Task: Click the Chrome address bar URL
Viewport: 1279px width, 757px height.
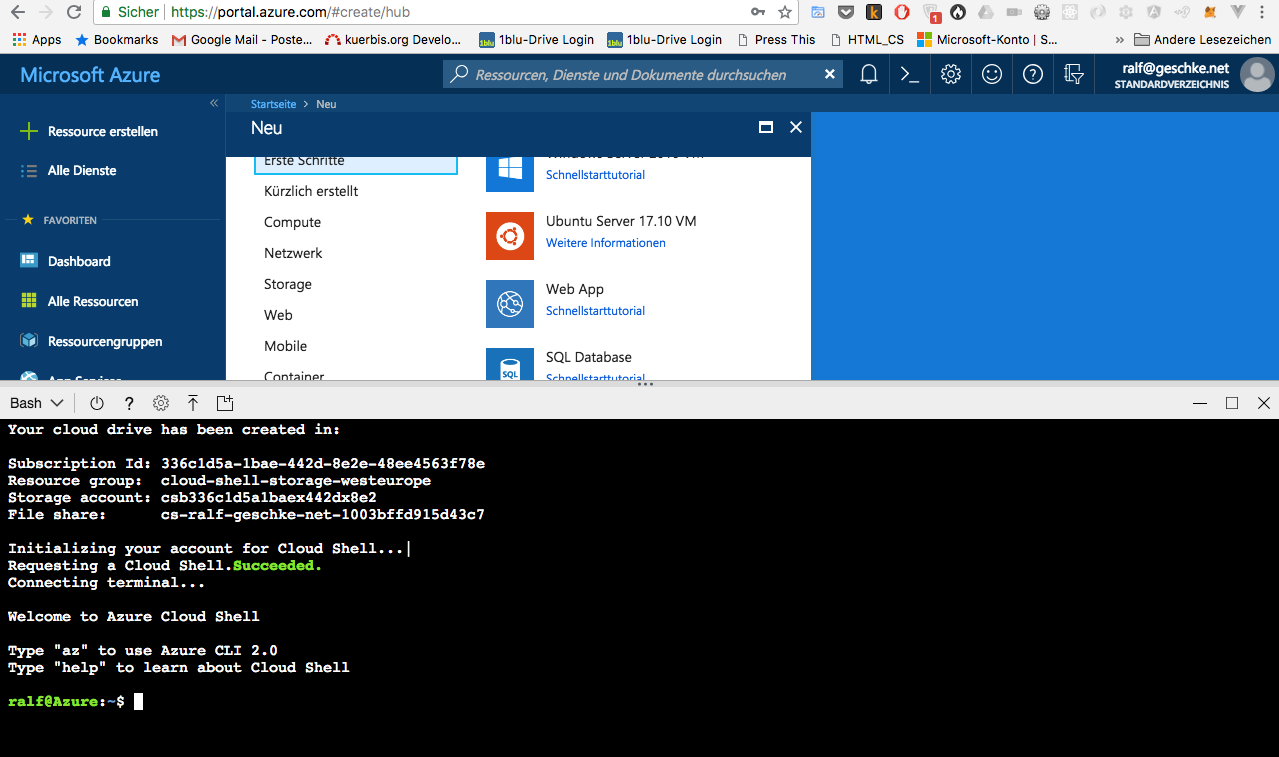Action: (290, 12)
